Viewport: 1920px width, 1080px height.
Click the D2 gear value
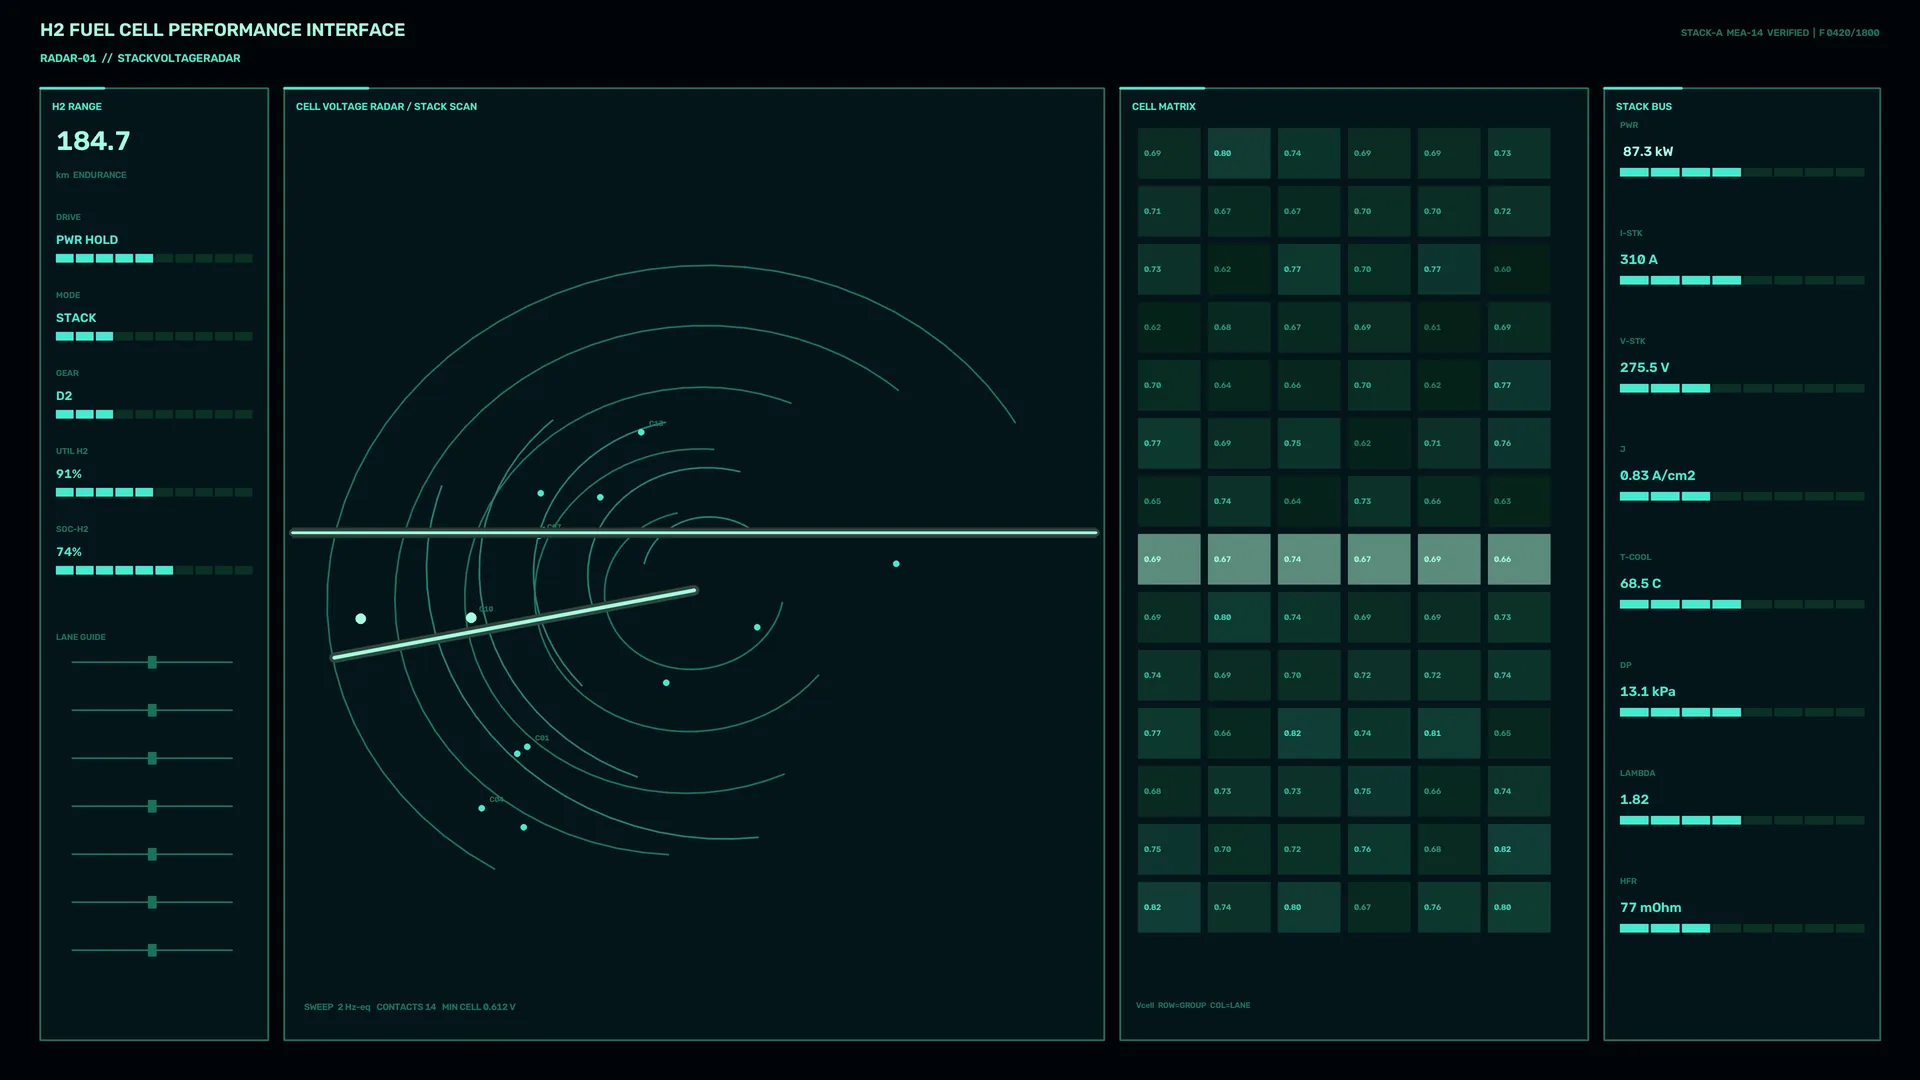(x=64, y=396)
